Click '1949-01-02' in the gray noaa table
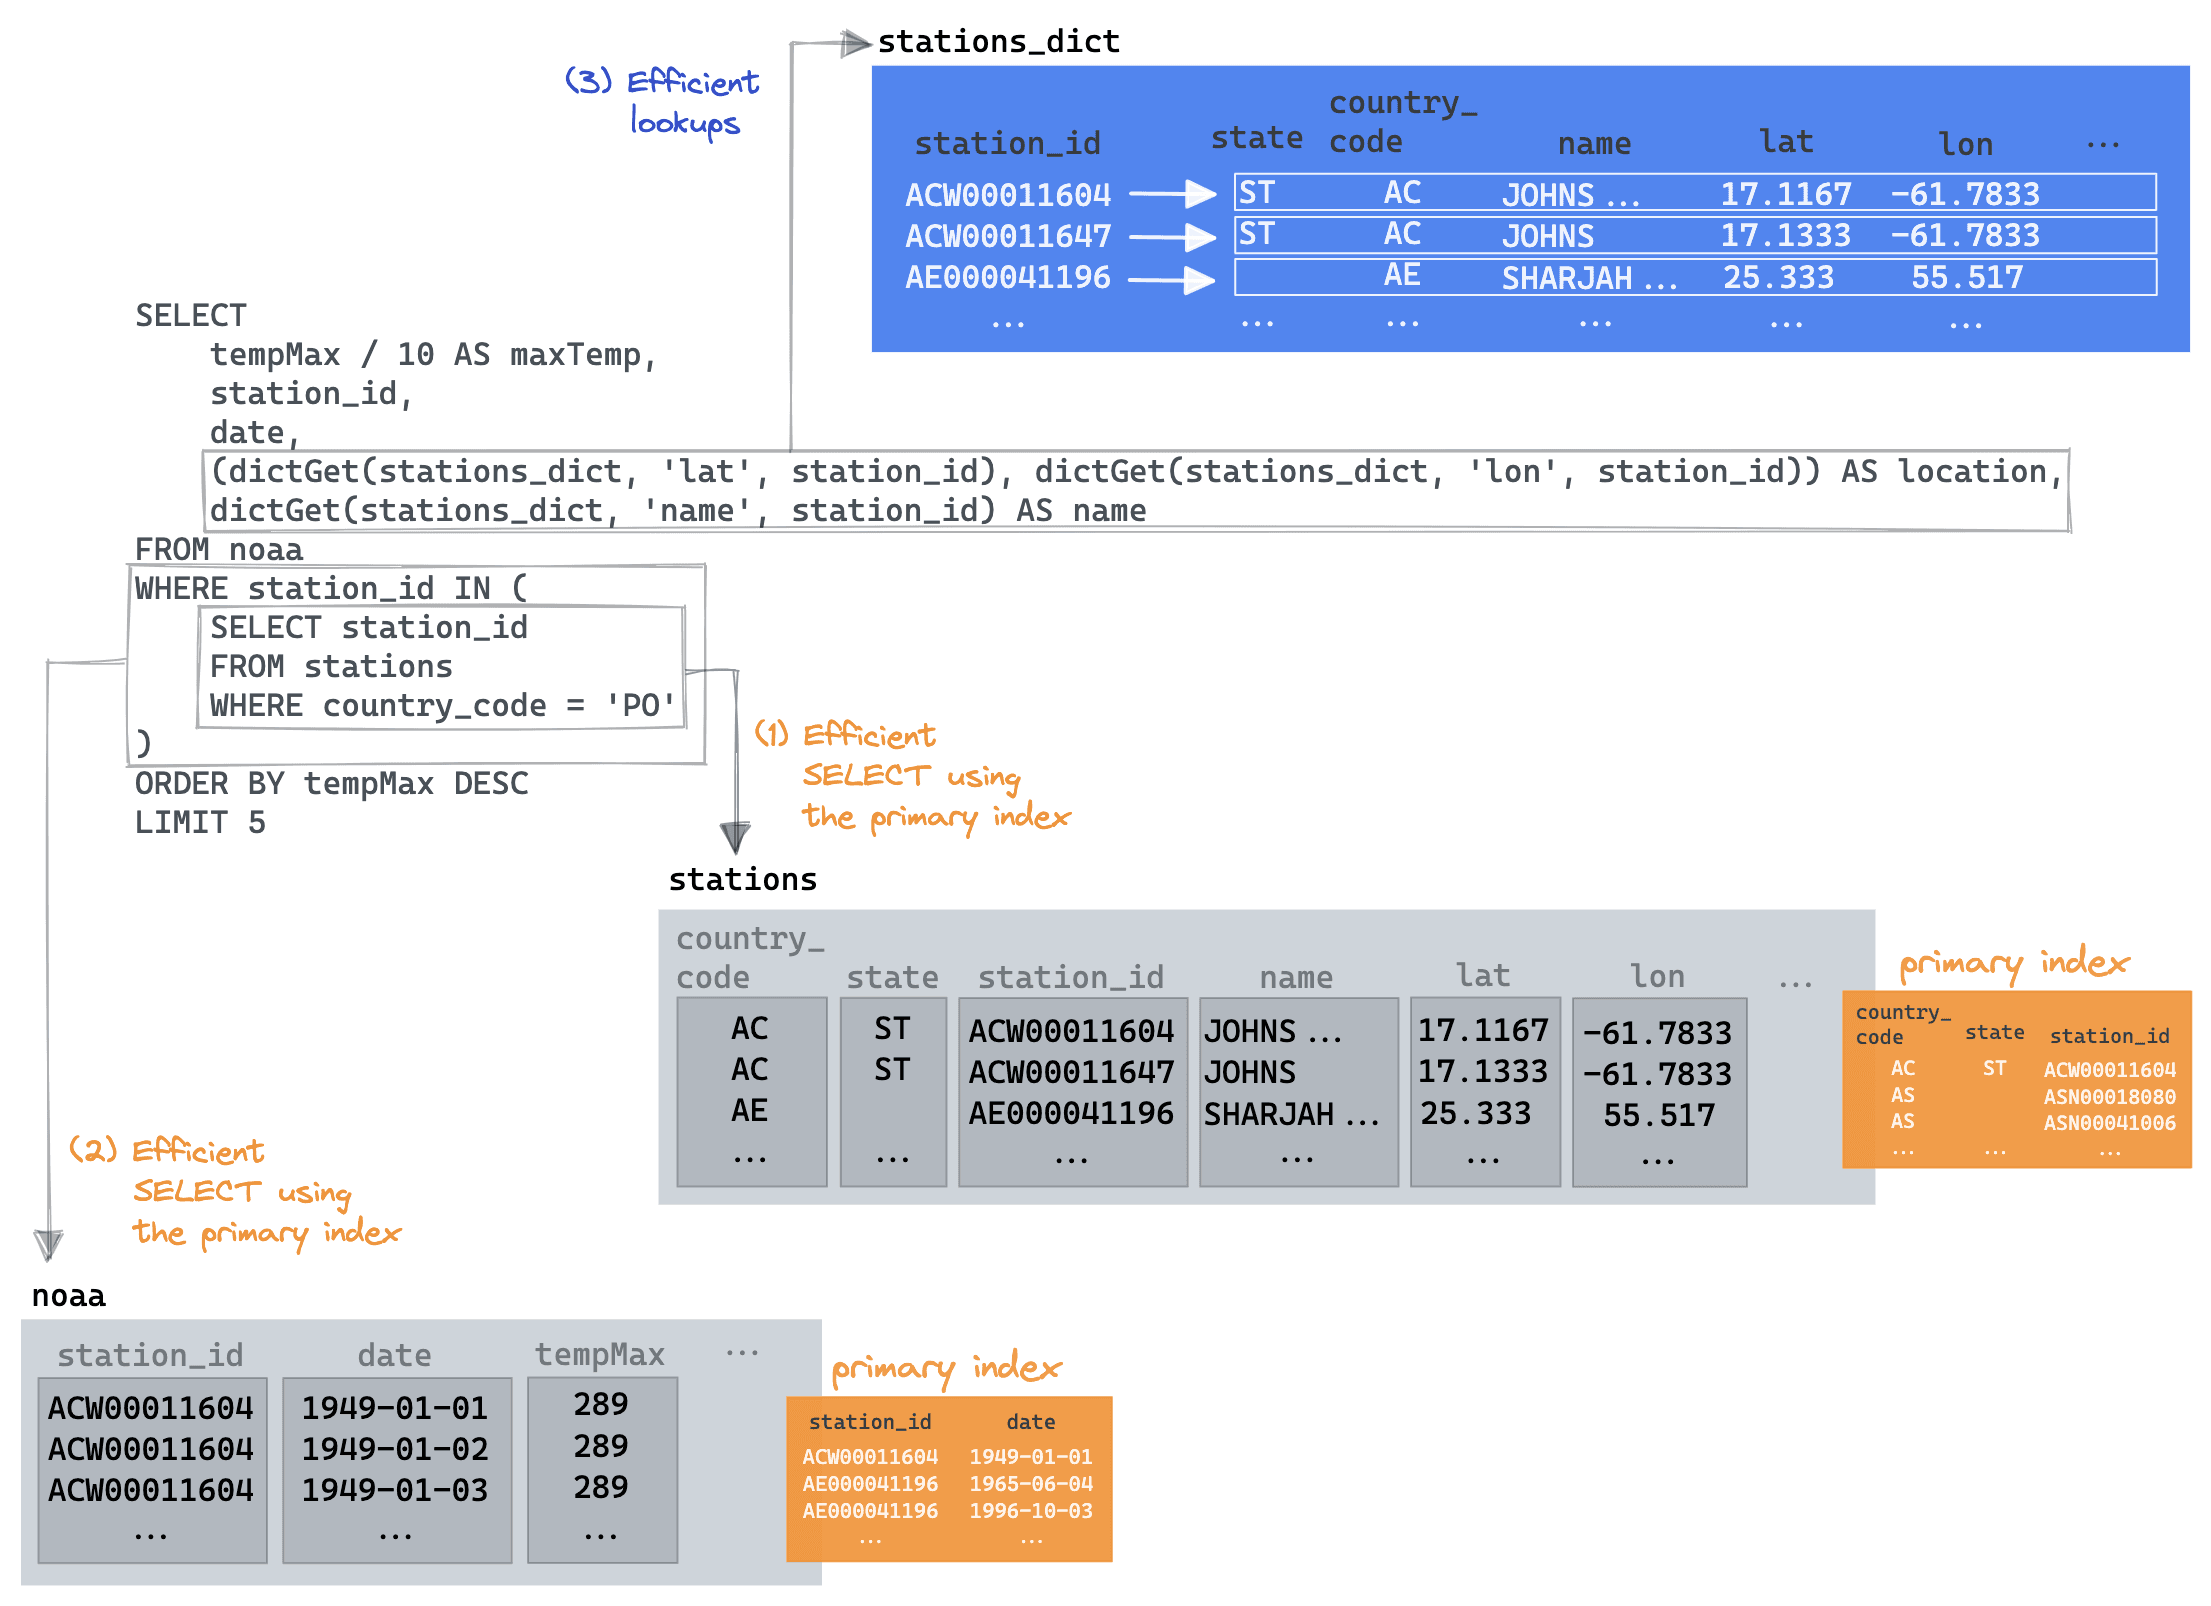 pos(395,1449)
